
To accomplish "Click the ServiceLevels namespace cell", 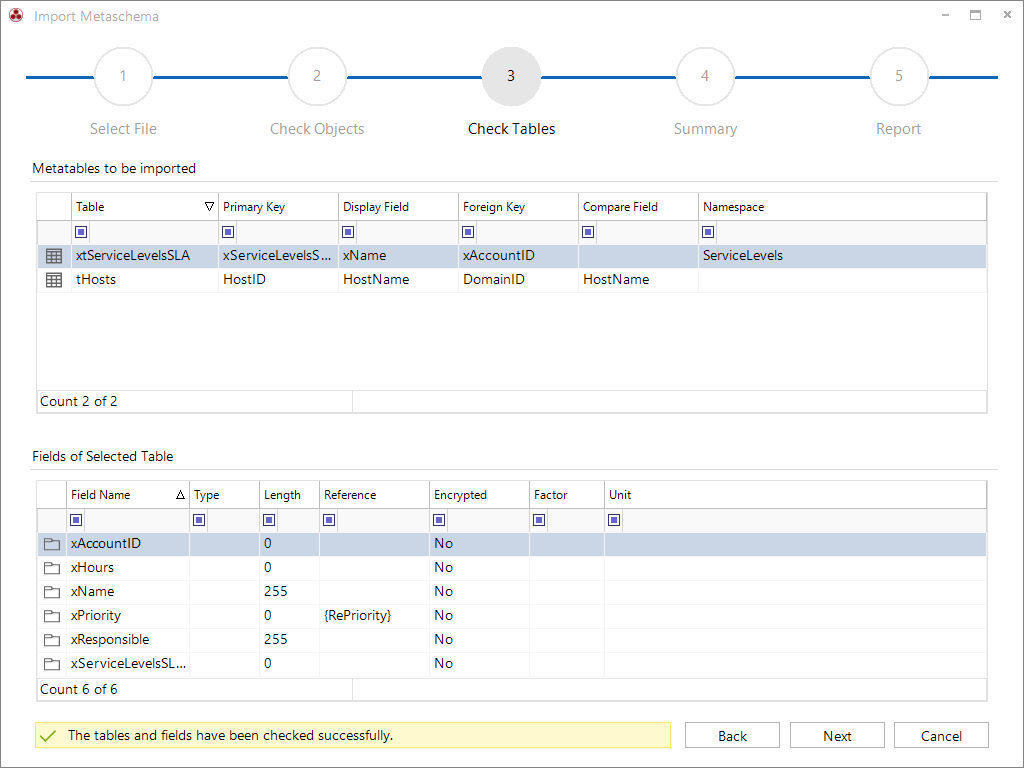I will tap(842, 256).
